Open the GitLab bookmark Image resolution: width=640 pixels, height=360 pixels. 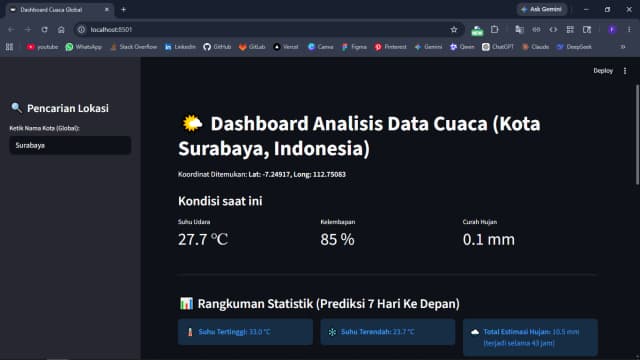coord(252,47)
